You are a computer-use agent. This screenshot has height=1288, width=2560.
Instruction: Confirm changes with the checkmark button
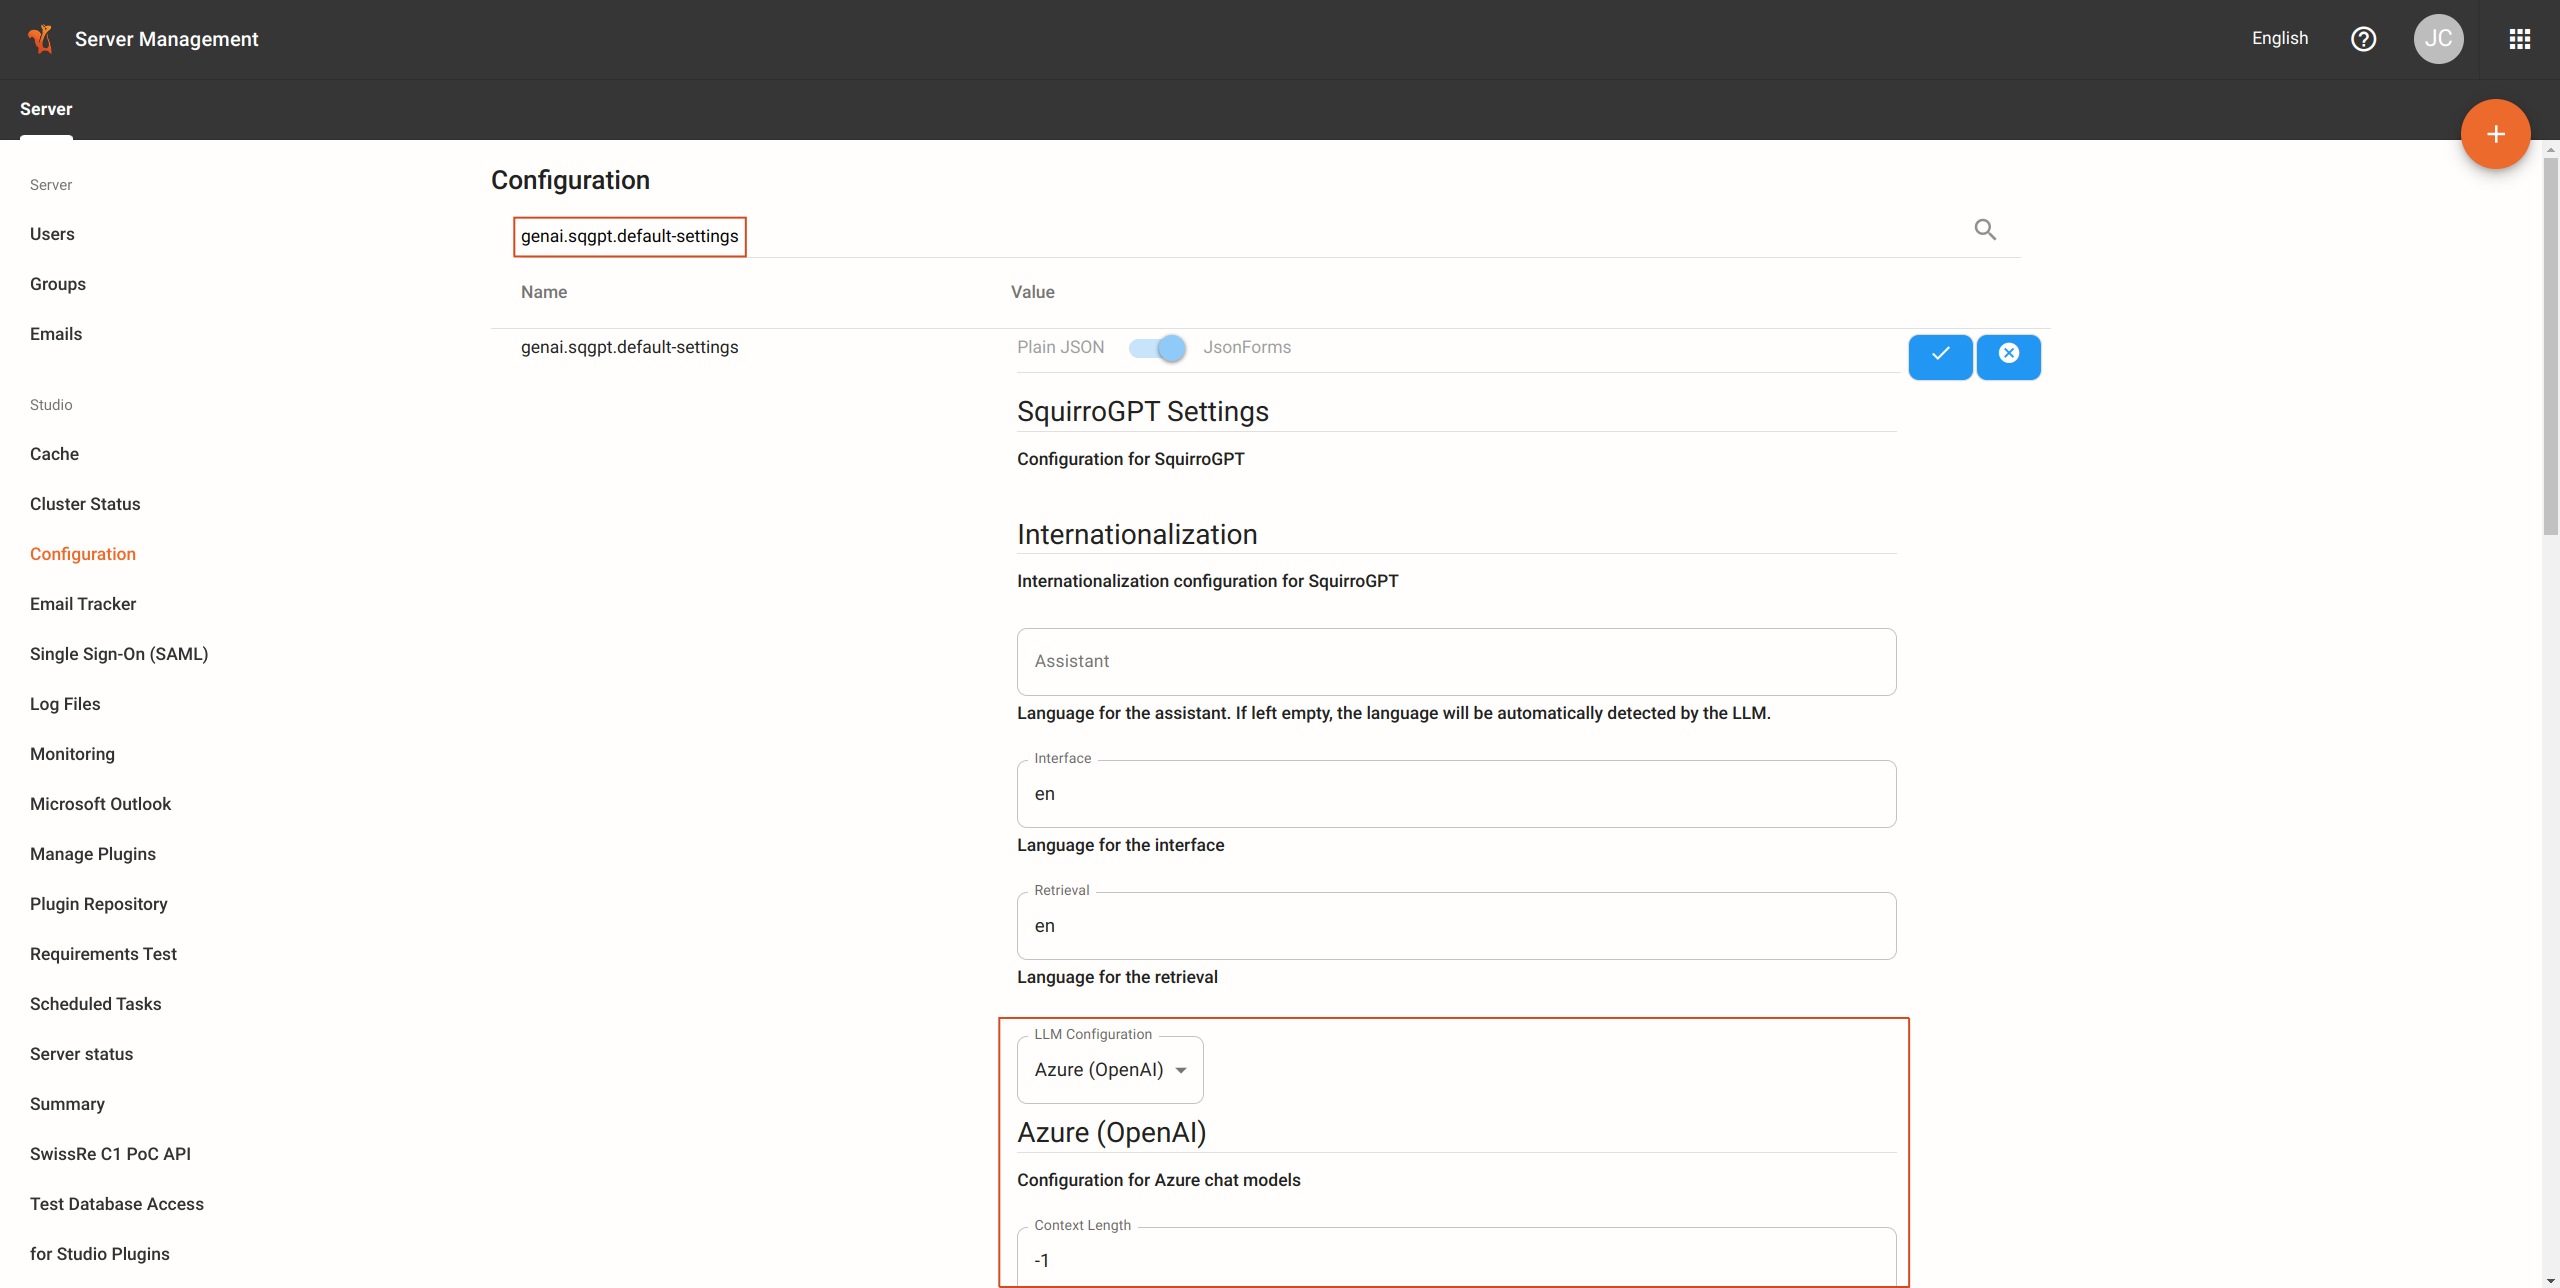1940,356
